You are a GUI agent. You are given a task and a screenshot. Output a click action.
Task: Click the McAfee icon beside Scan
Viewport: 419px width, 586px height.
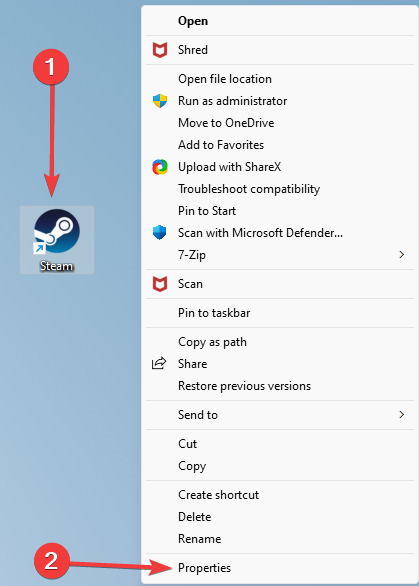(160, 284)
